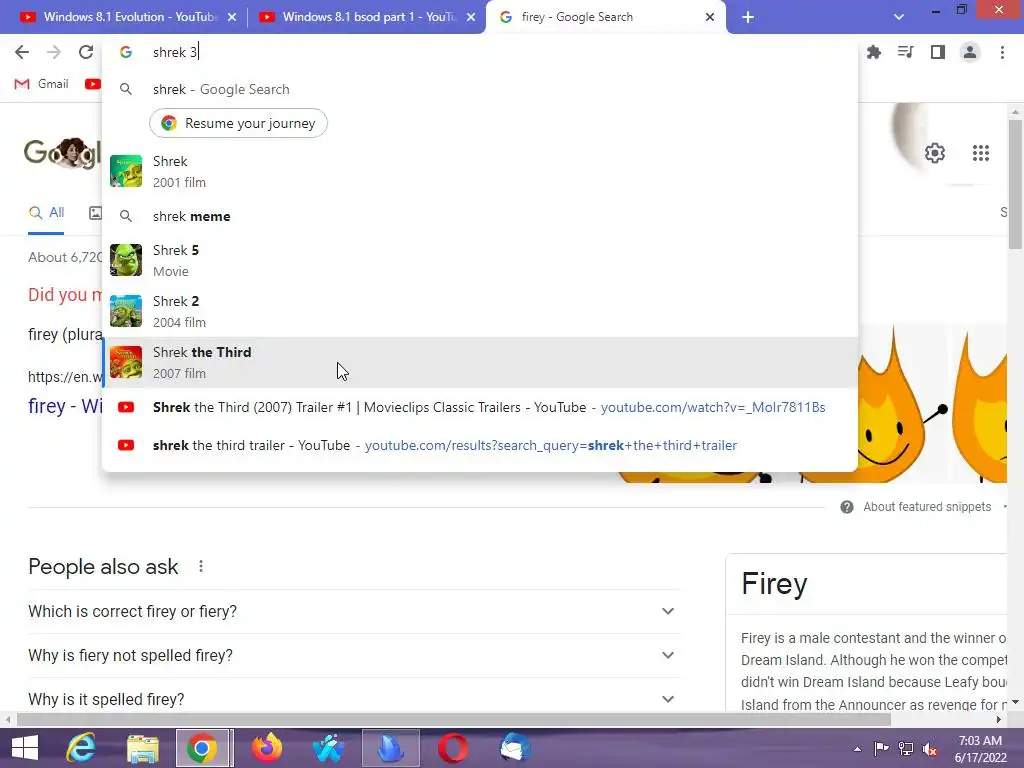
Task: Close the Windows 8.1 Evolution tab
Action: coord(232,17)
